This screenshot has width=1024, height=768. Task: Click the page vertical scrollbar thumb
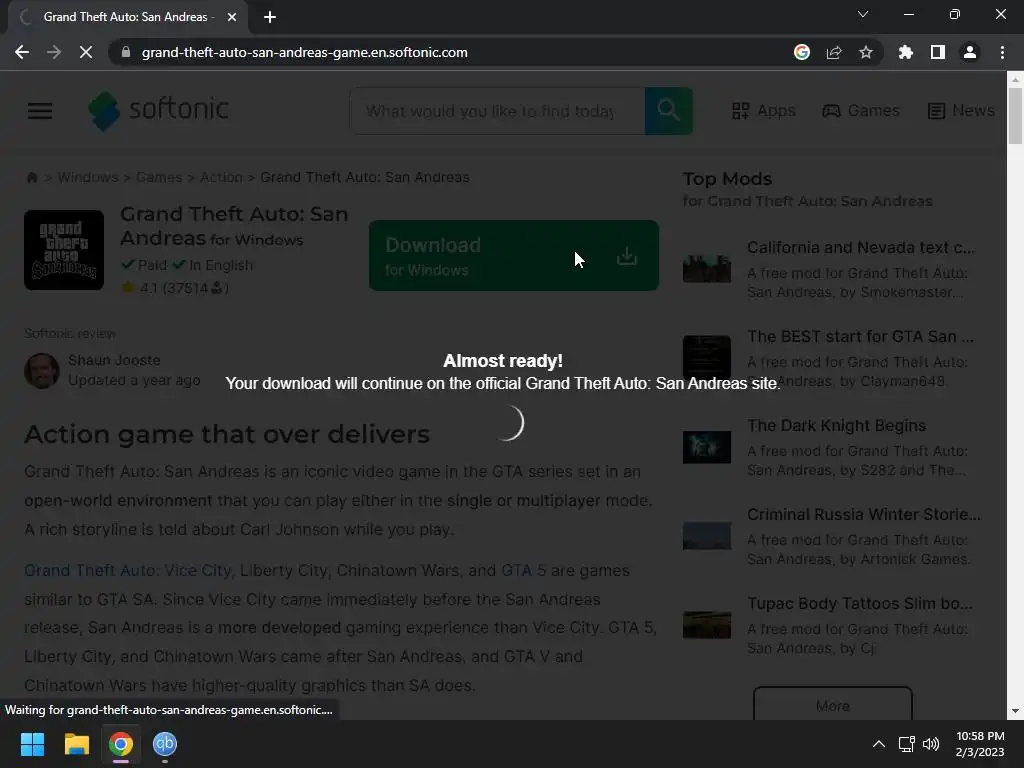click(x=1015, y=116)
